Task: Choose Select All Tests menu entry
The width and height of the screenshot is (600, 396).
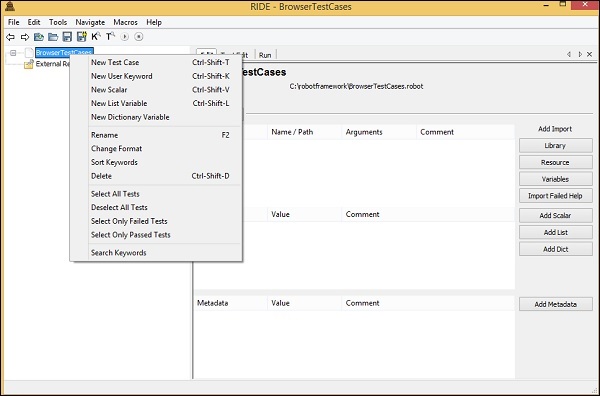Action: click(x=156, y=194)
